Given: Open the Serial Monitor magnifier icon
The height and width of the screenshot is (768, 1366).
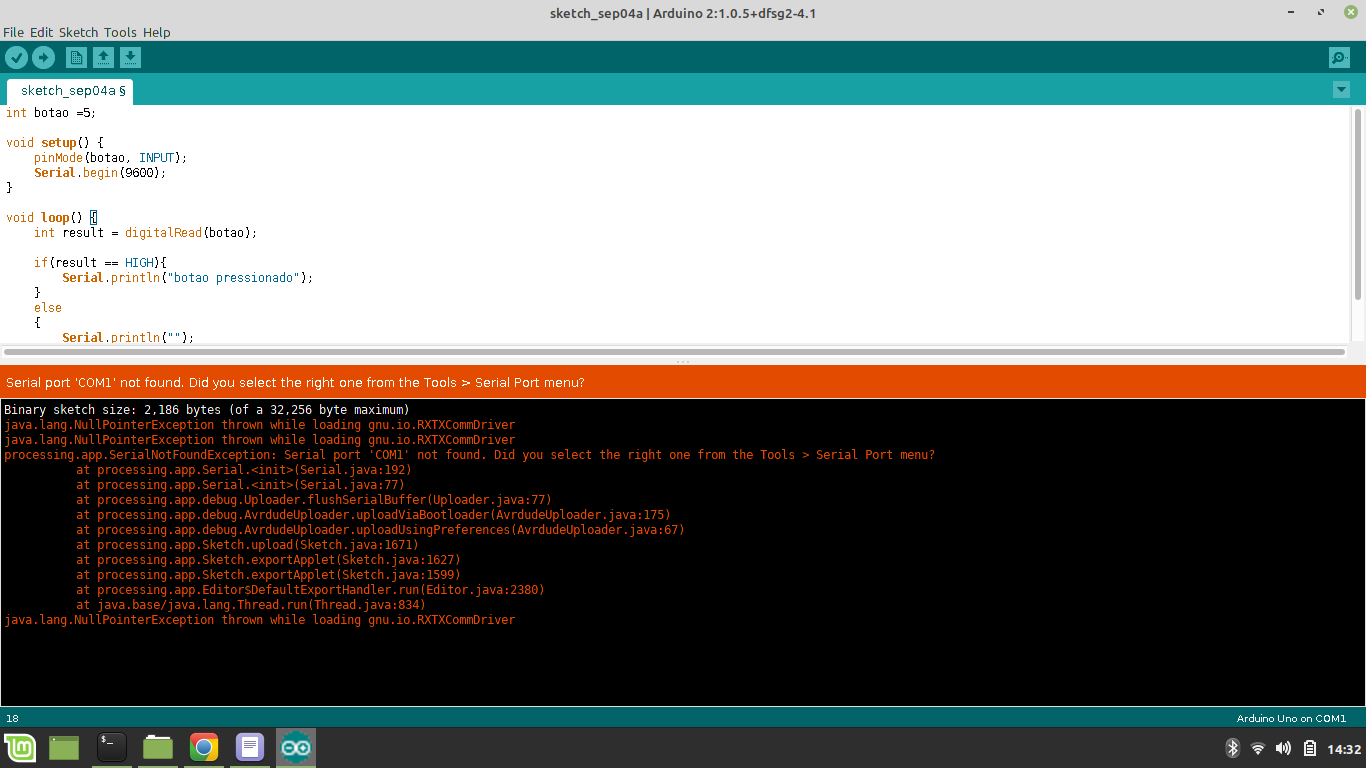Looking at the screenshot, I should pos(1339,57).
